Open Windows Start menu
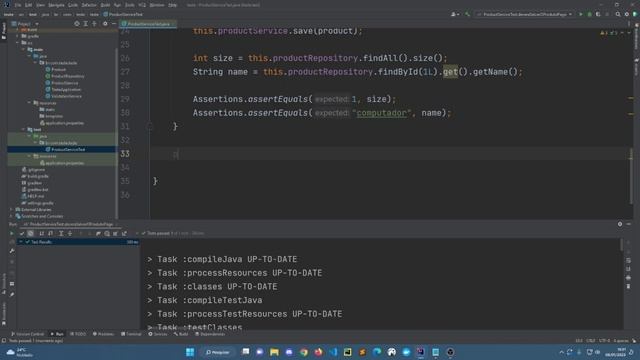 pyautogui.click(x=190, y=352)
